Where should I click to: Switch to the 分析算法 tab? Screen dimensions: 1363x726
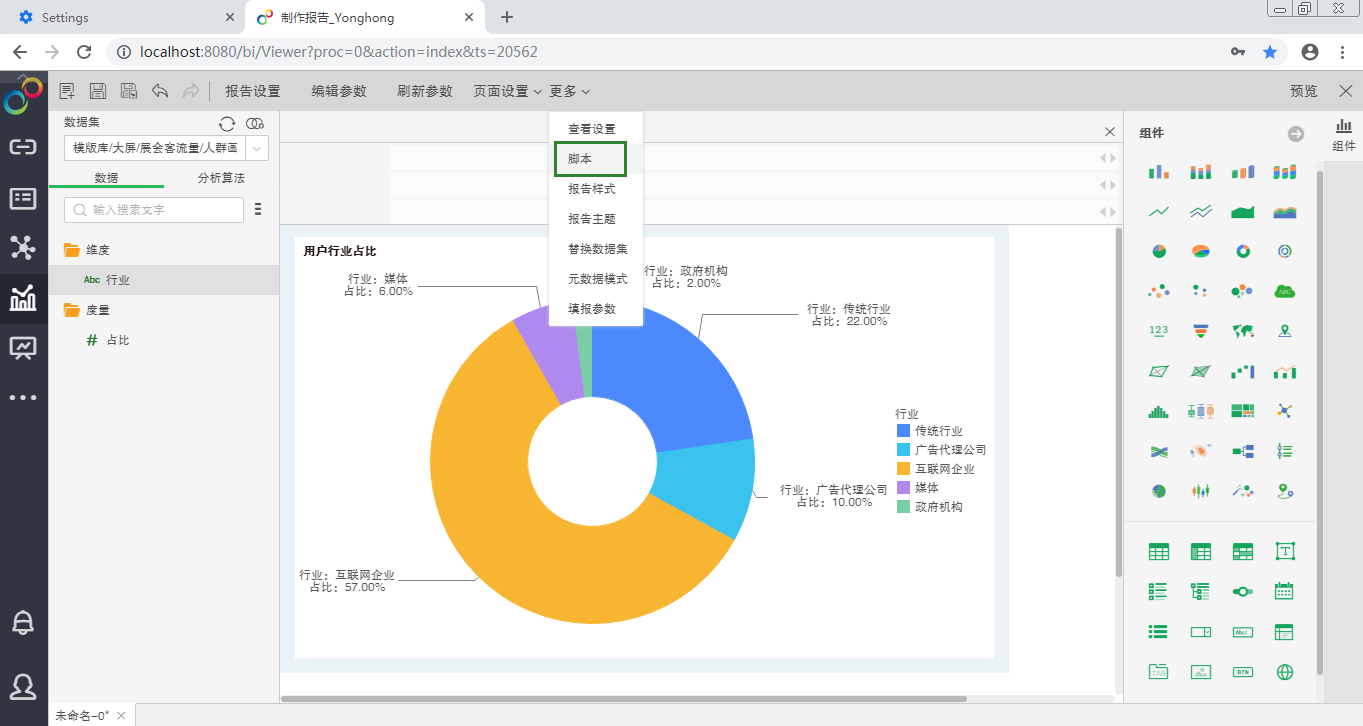pos(221,178)
